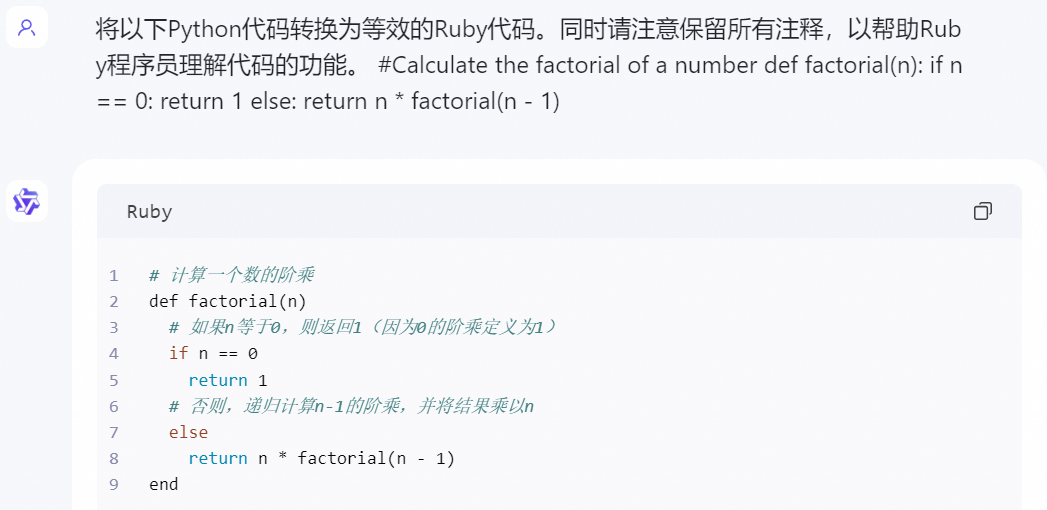The height and width of the screenshot is (510, 1047).
Task: Click the Ruby language label
Action: (x=149, y=212)
